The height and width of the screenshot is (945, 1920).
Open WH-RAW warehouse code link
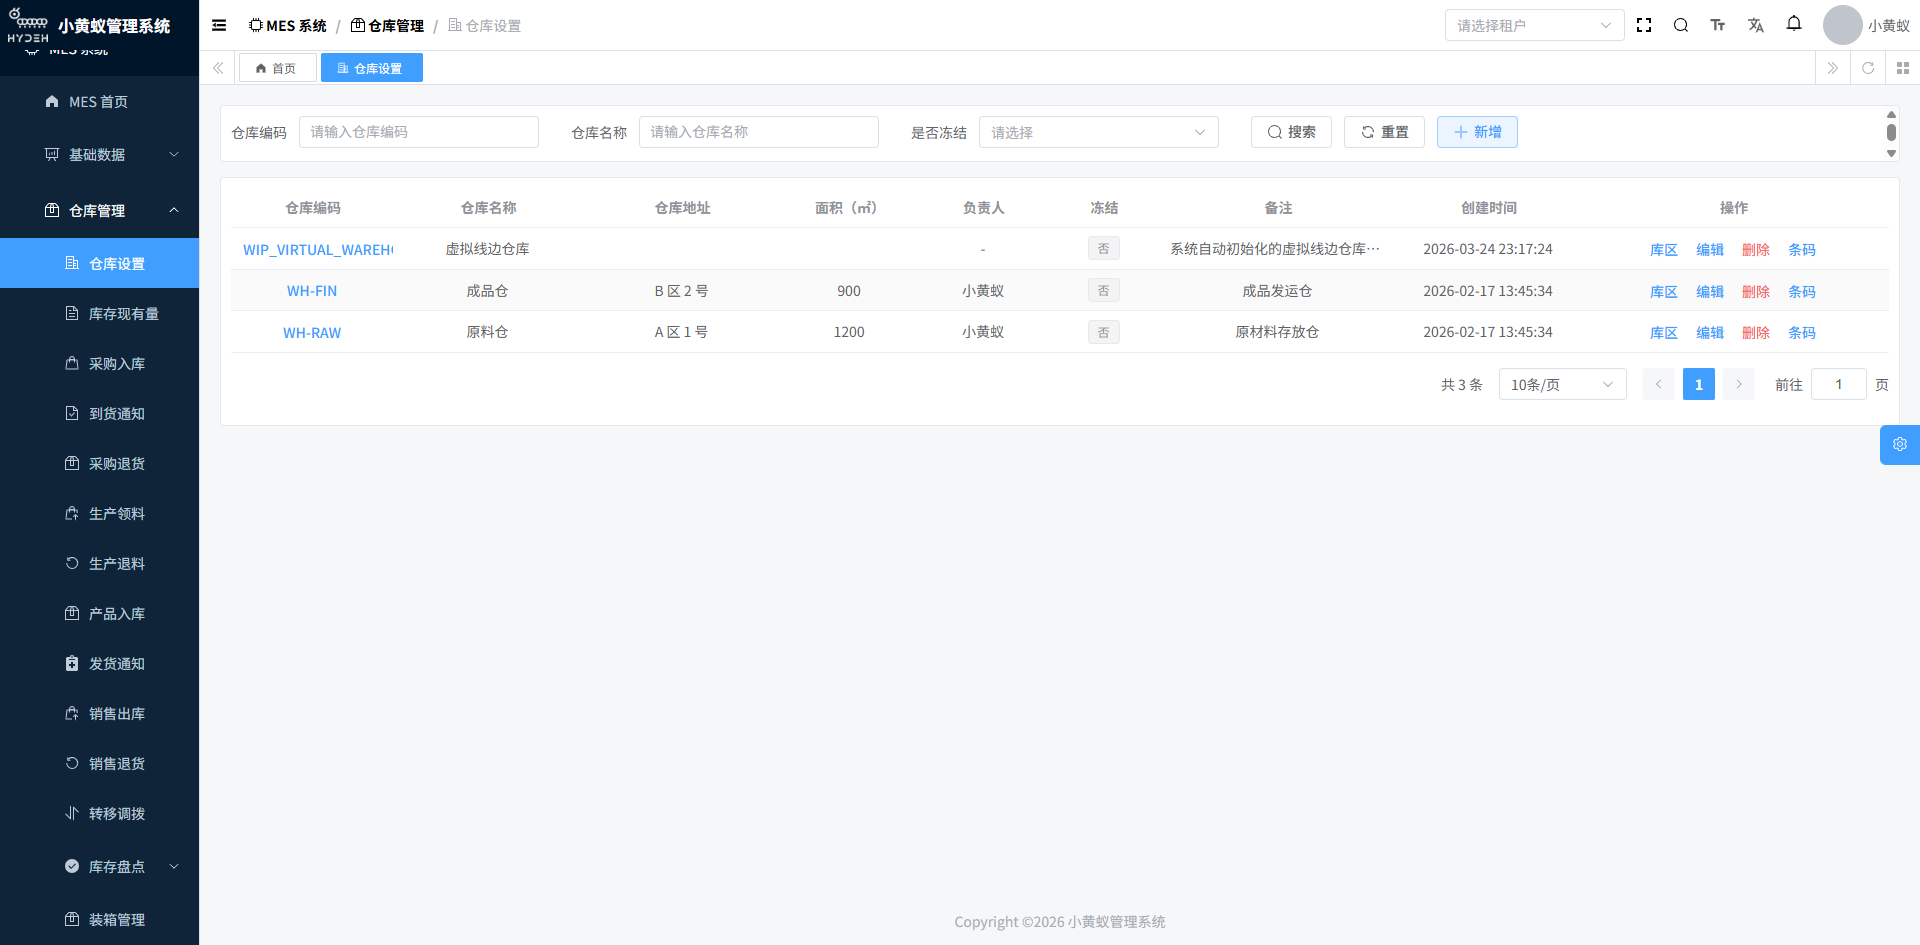click(x=312, y=332)
